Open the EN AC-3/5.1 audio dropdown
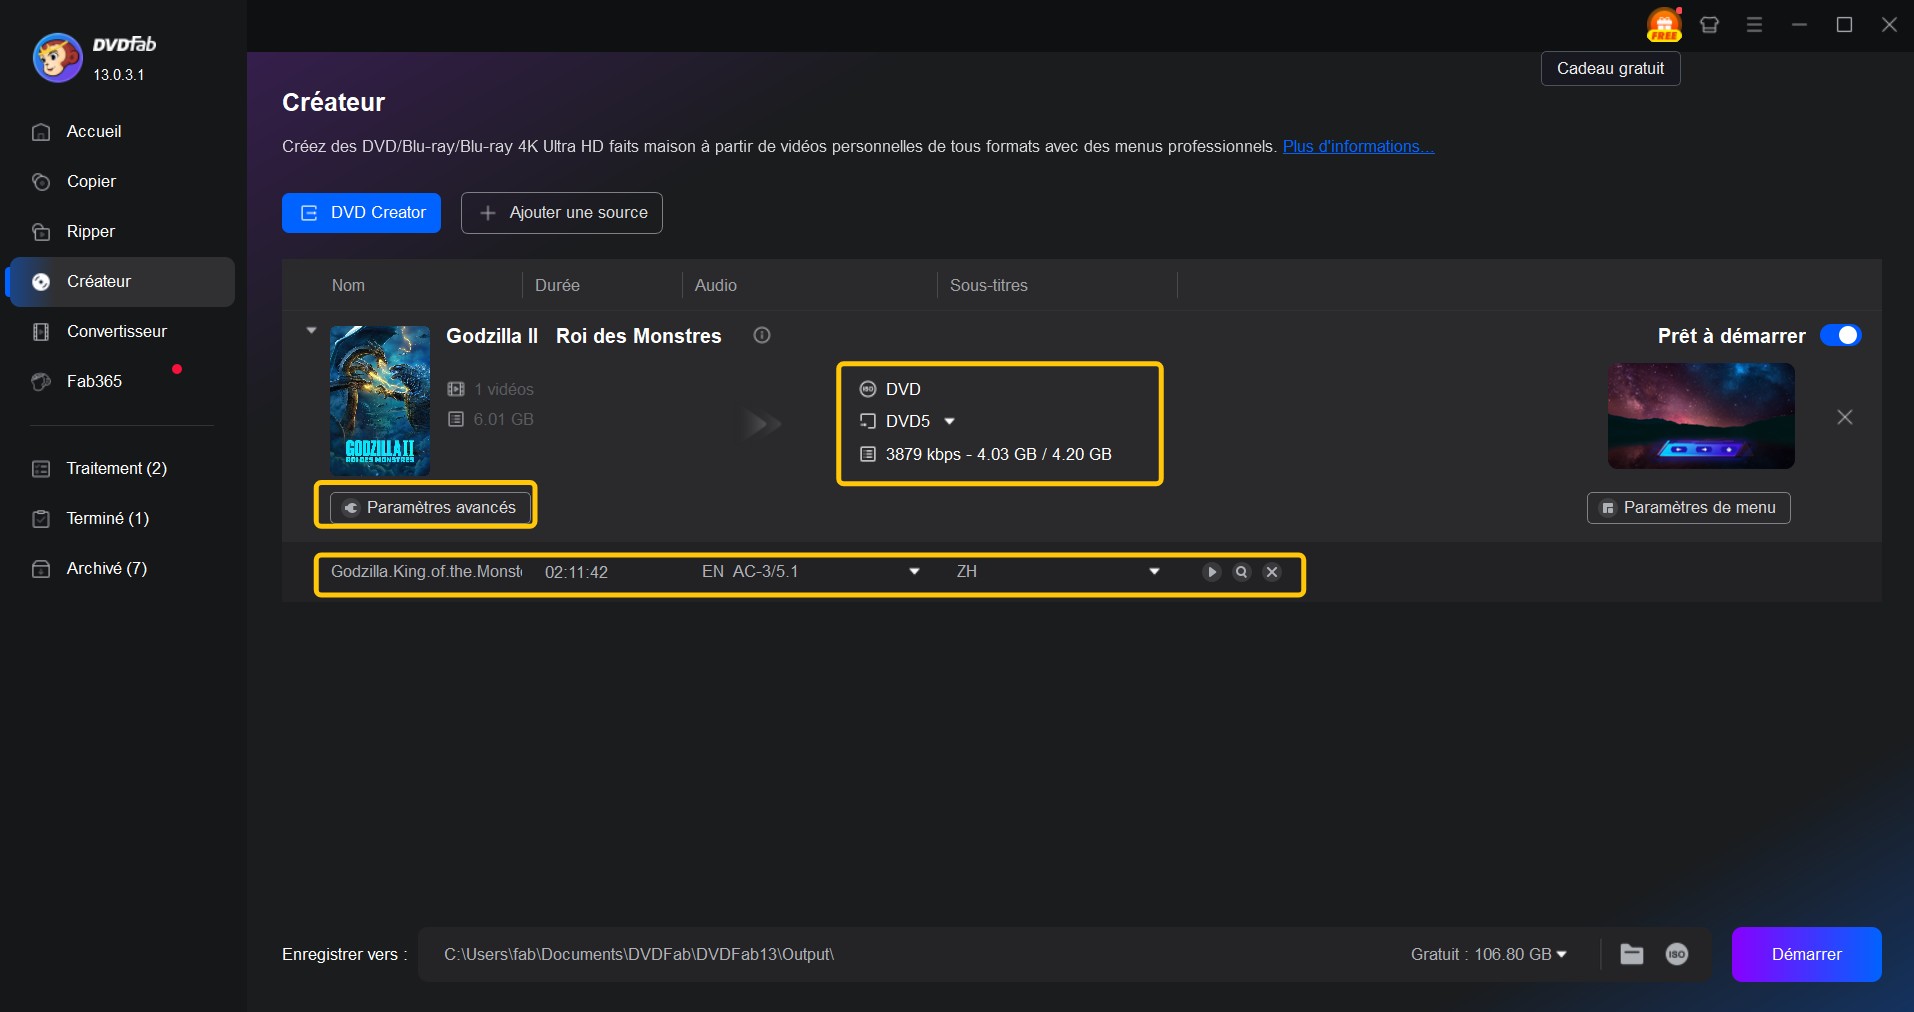1914x1012 pixels. click(913, 572)
